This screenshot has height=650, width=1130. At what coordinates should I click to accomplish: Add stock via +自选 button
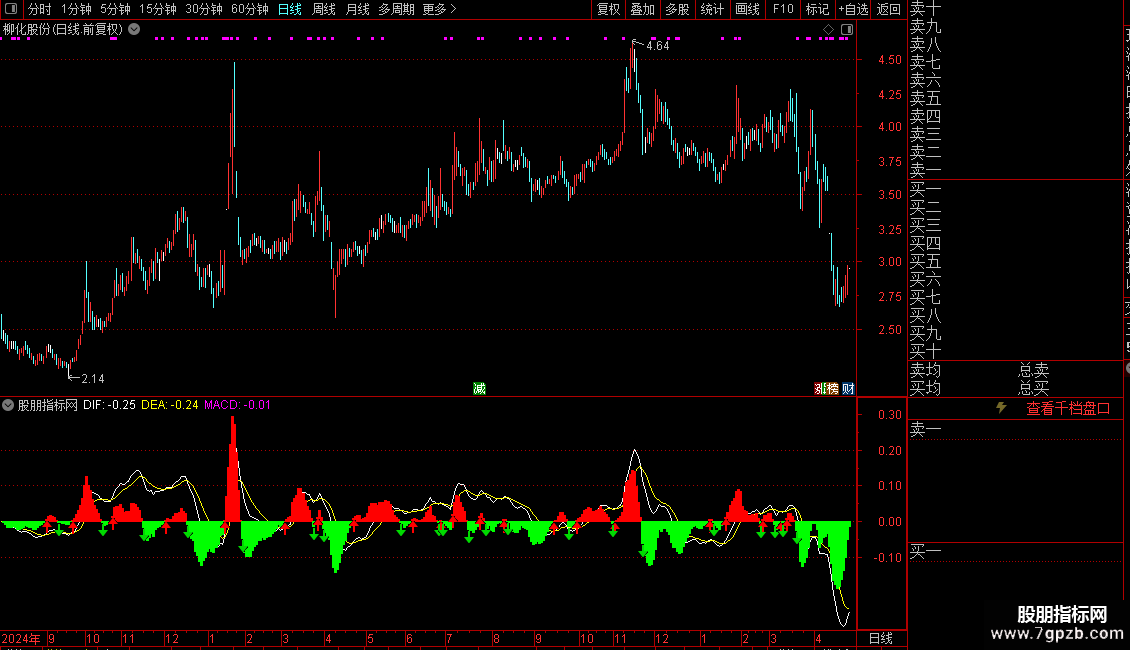[x=853, y=9]
